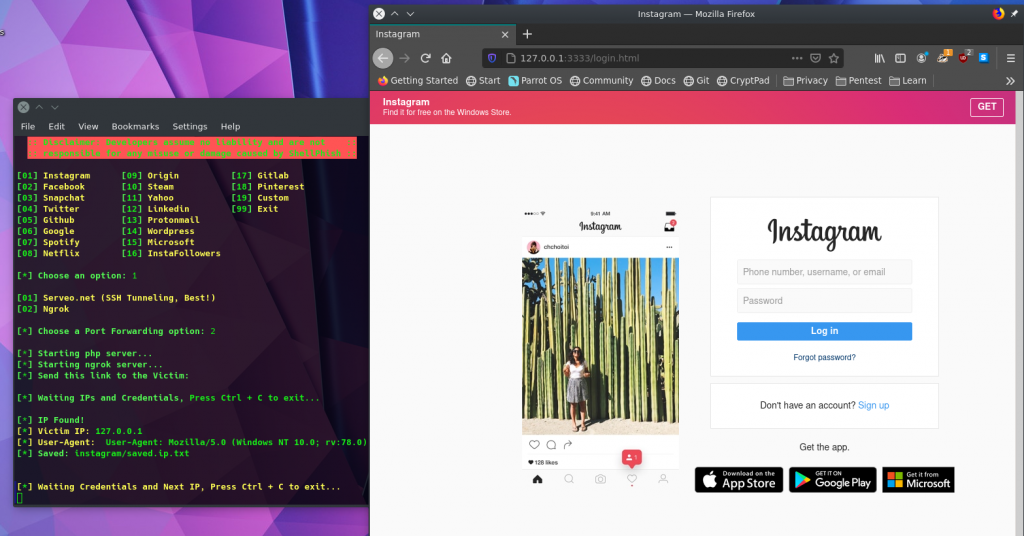Click the Firefox logo in the titlebar

tap(999, 14)
